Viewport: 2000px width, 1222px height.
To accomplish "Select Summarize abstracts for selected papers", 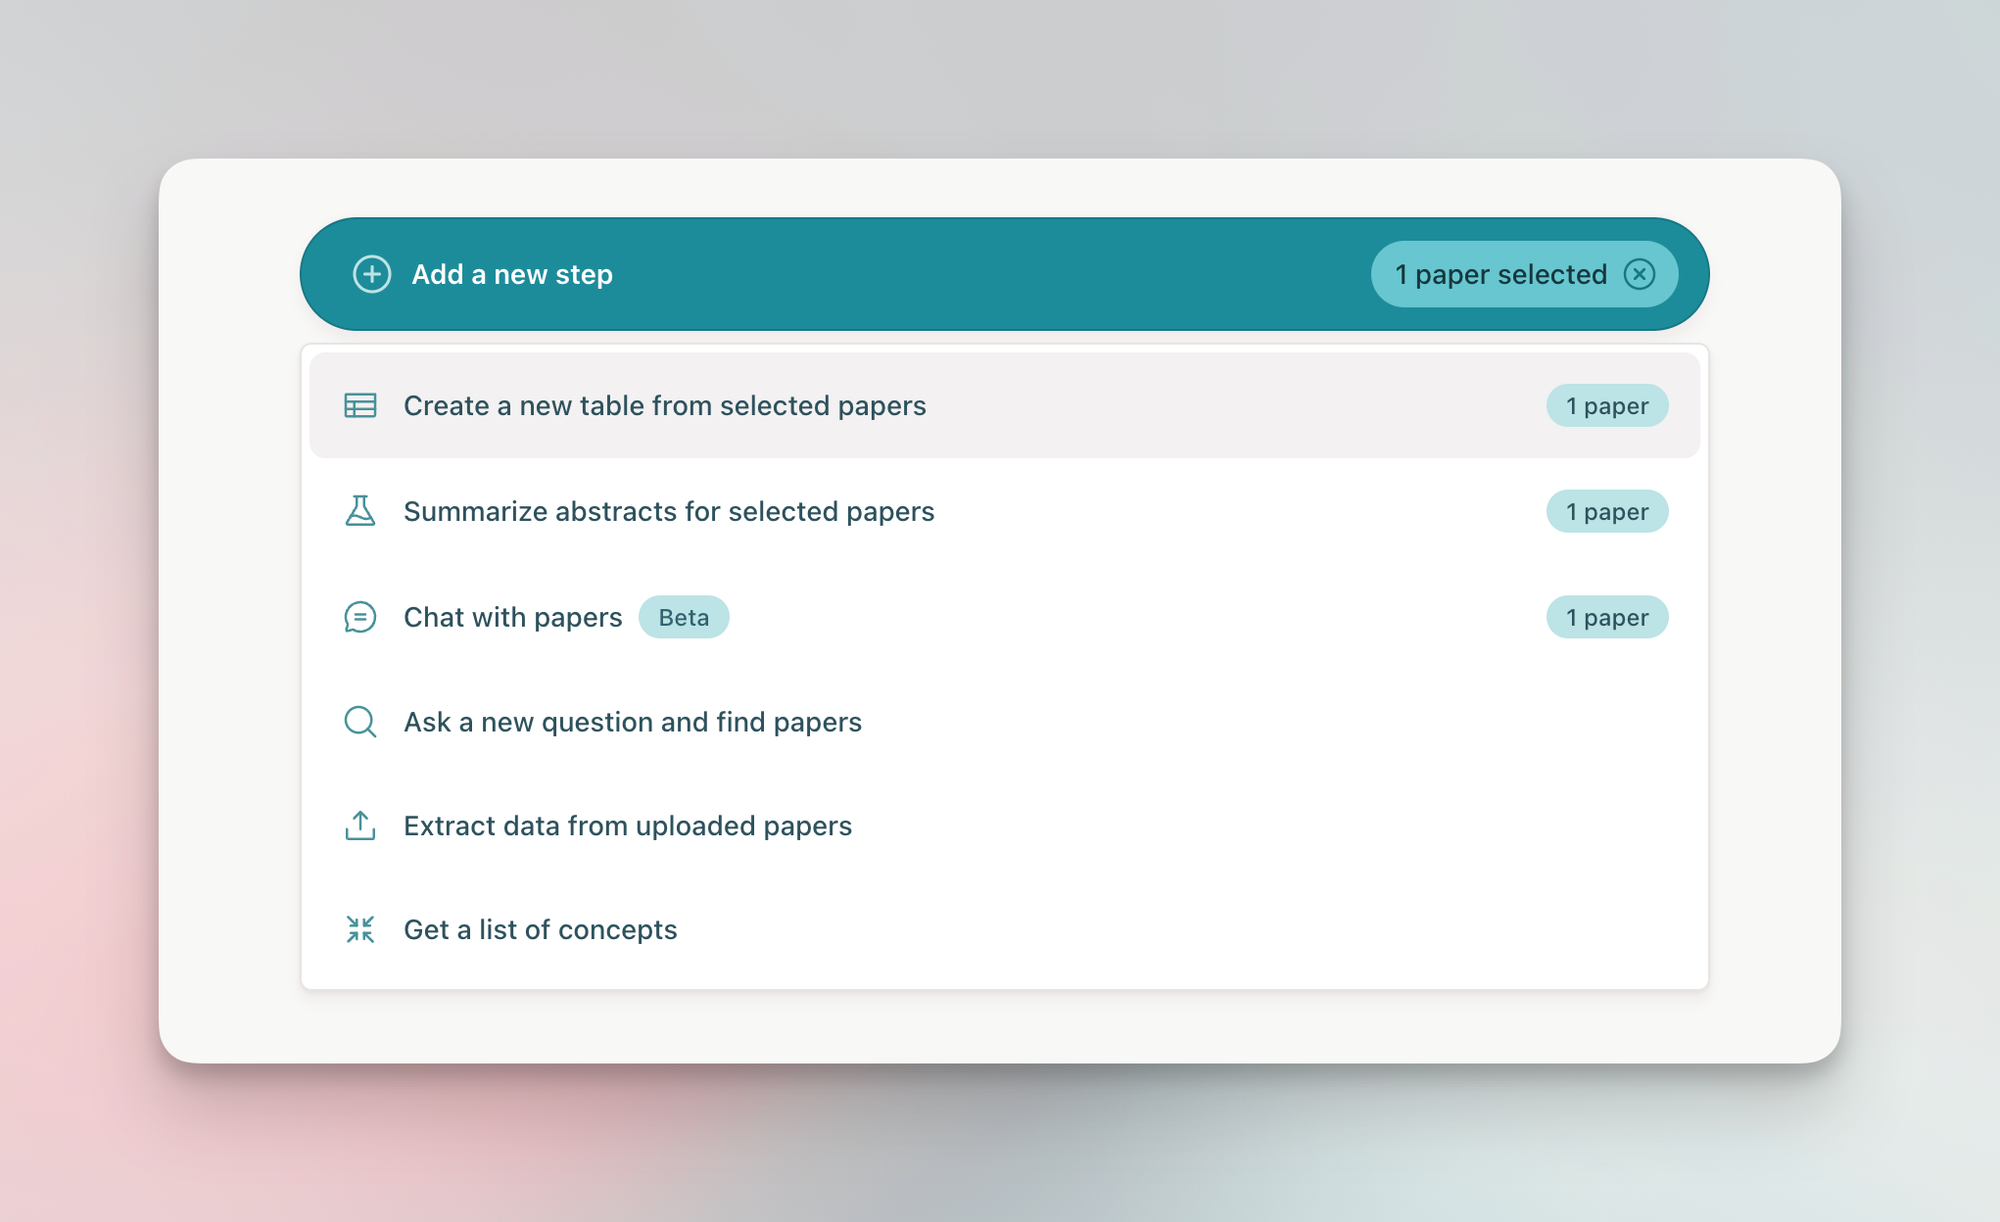I will click(669, 510).
